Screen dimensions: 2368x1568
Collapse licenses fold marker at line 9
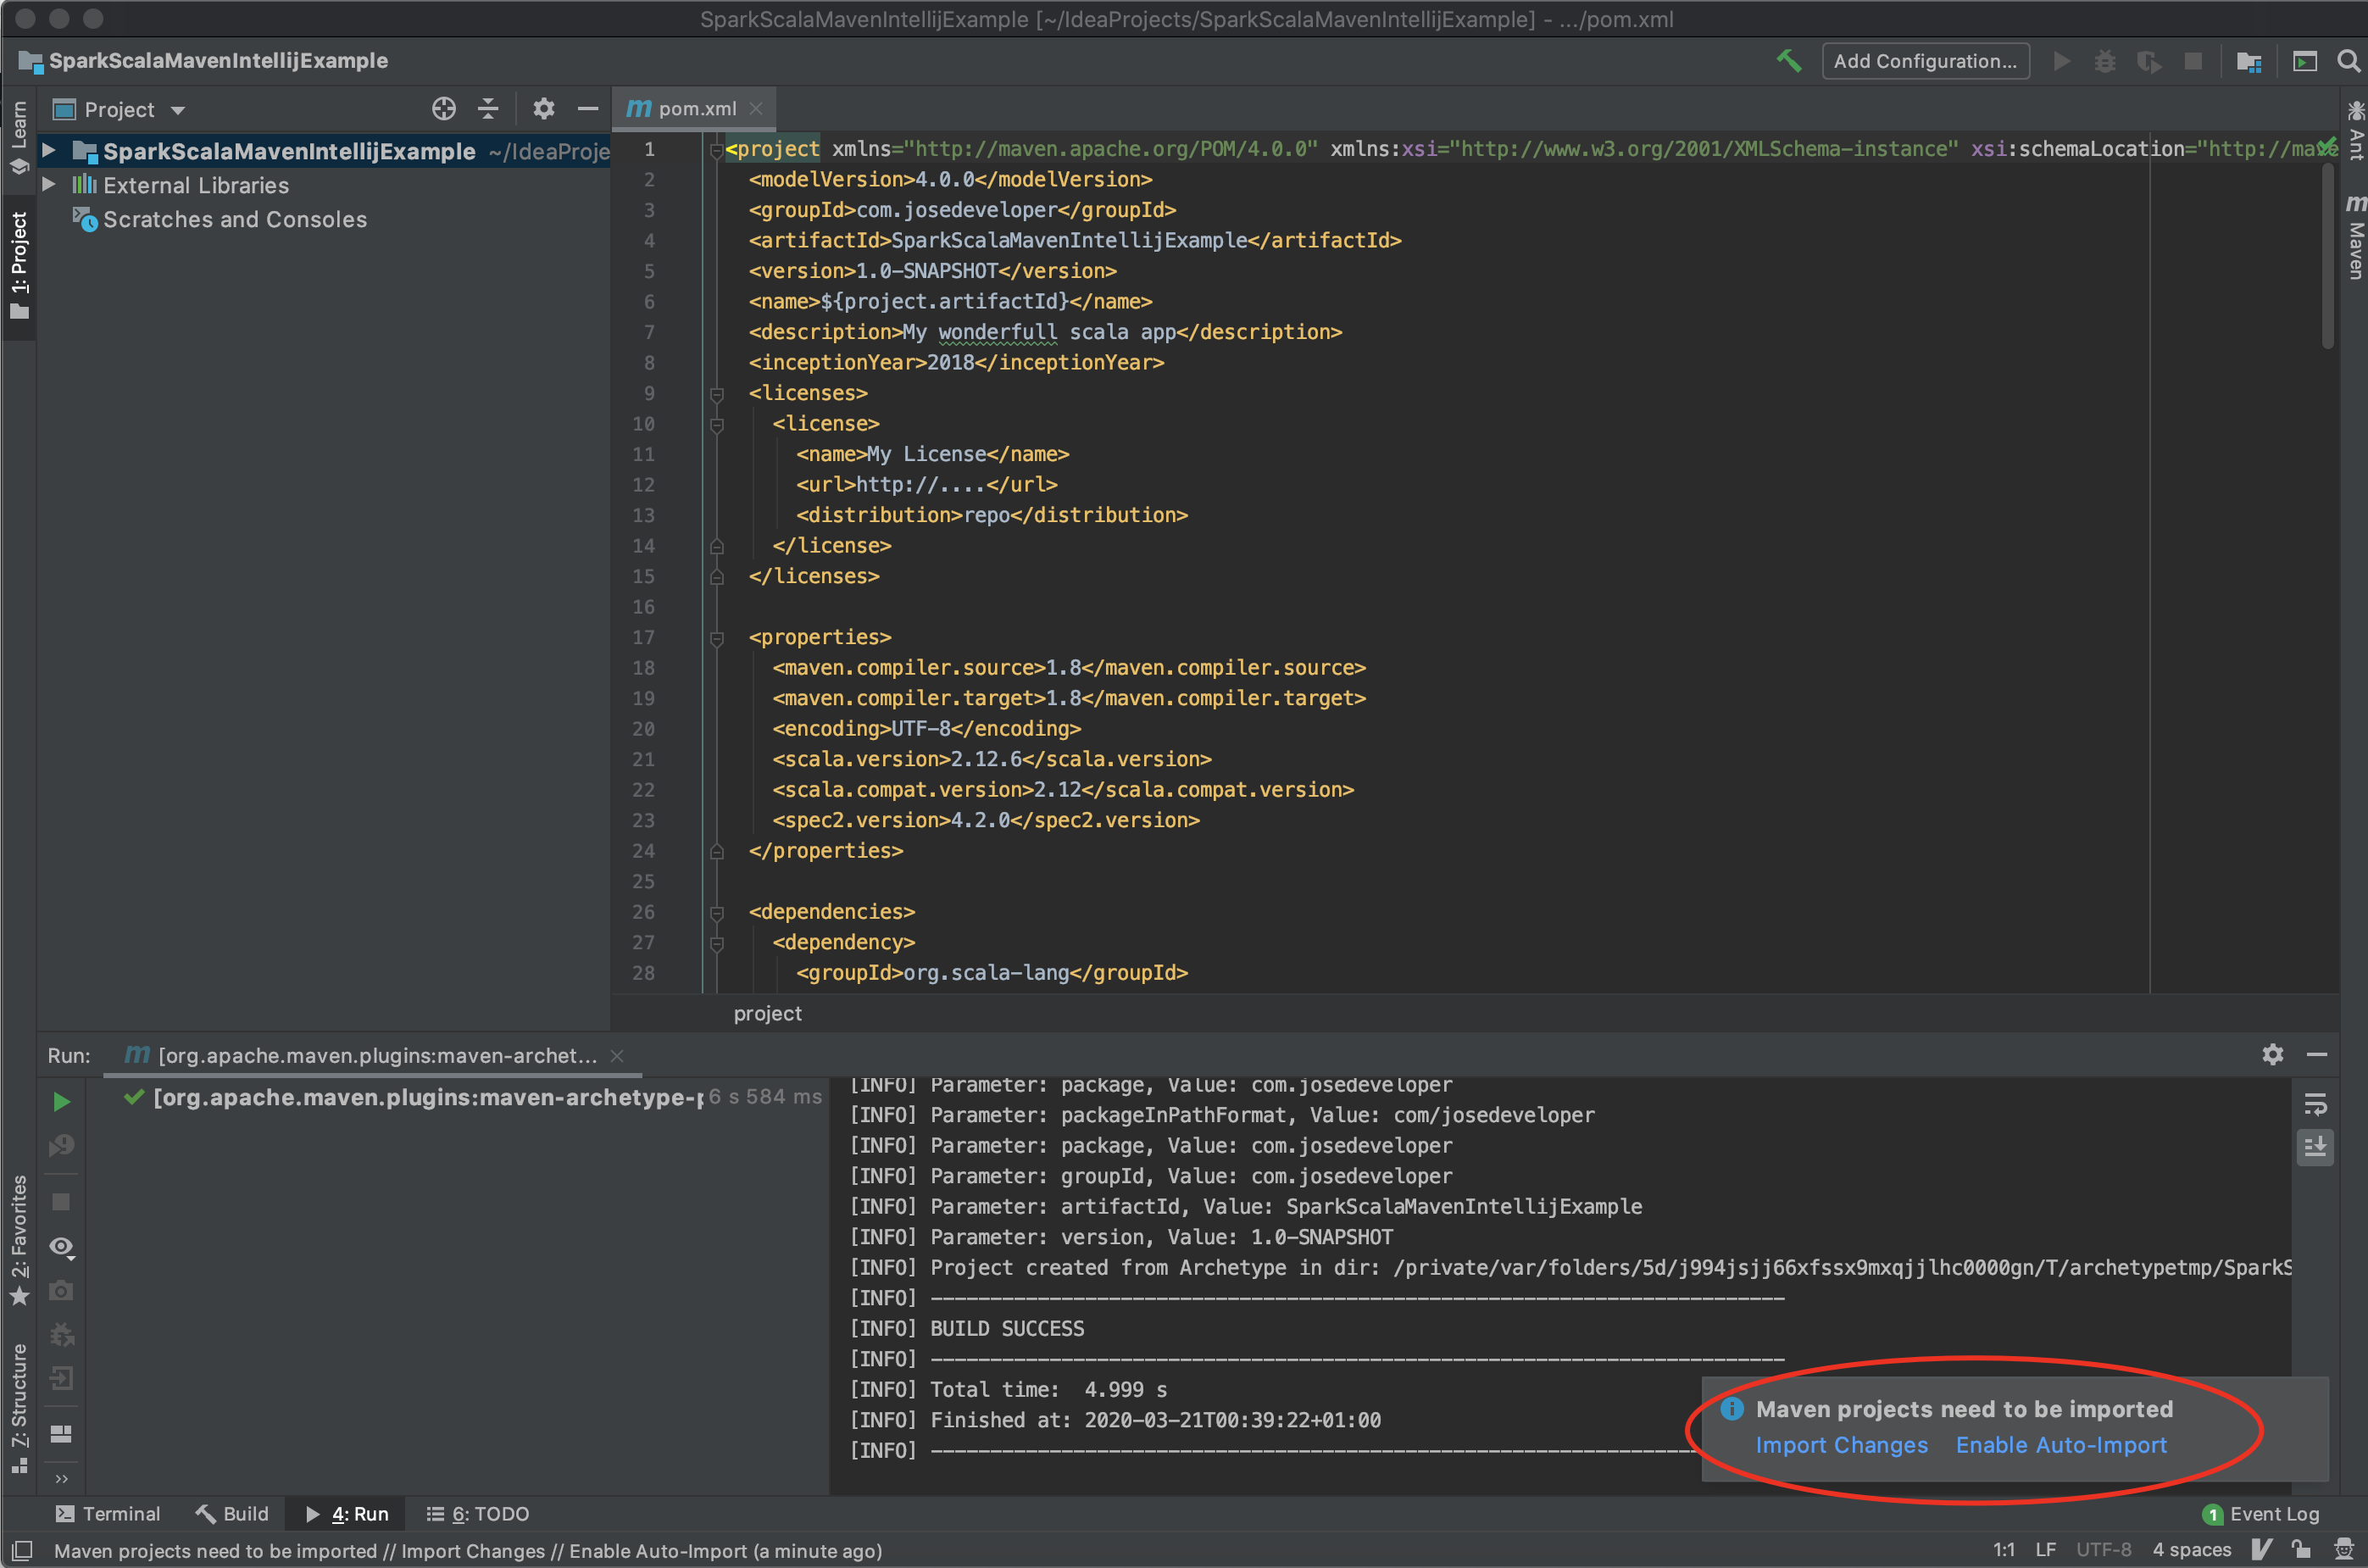[716, 394]
